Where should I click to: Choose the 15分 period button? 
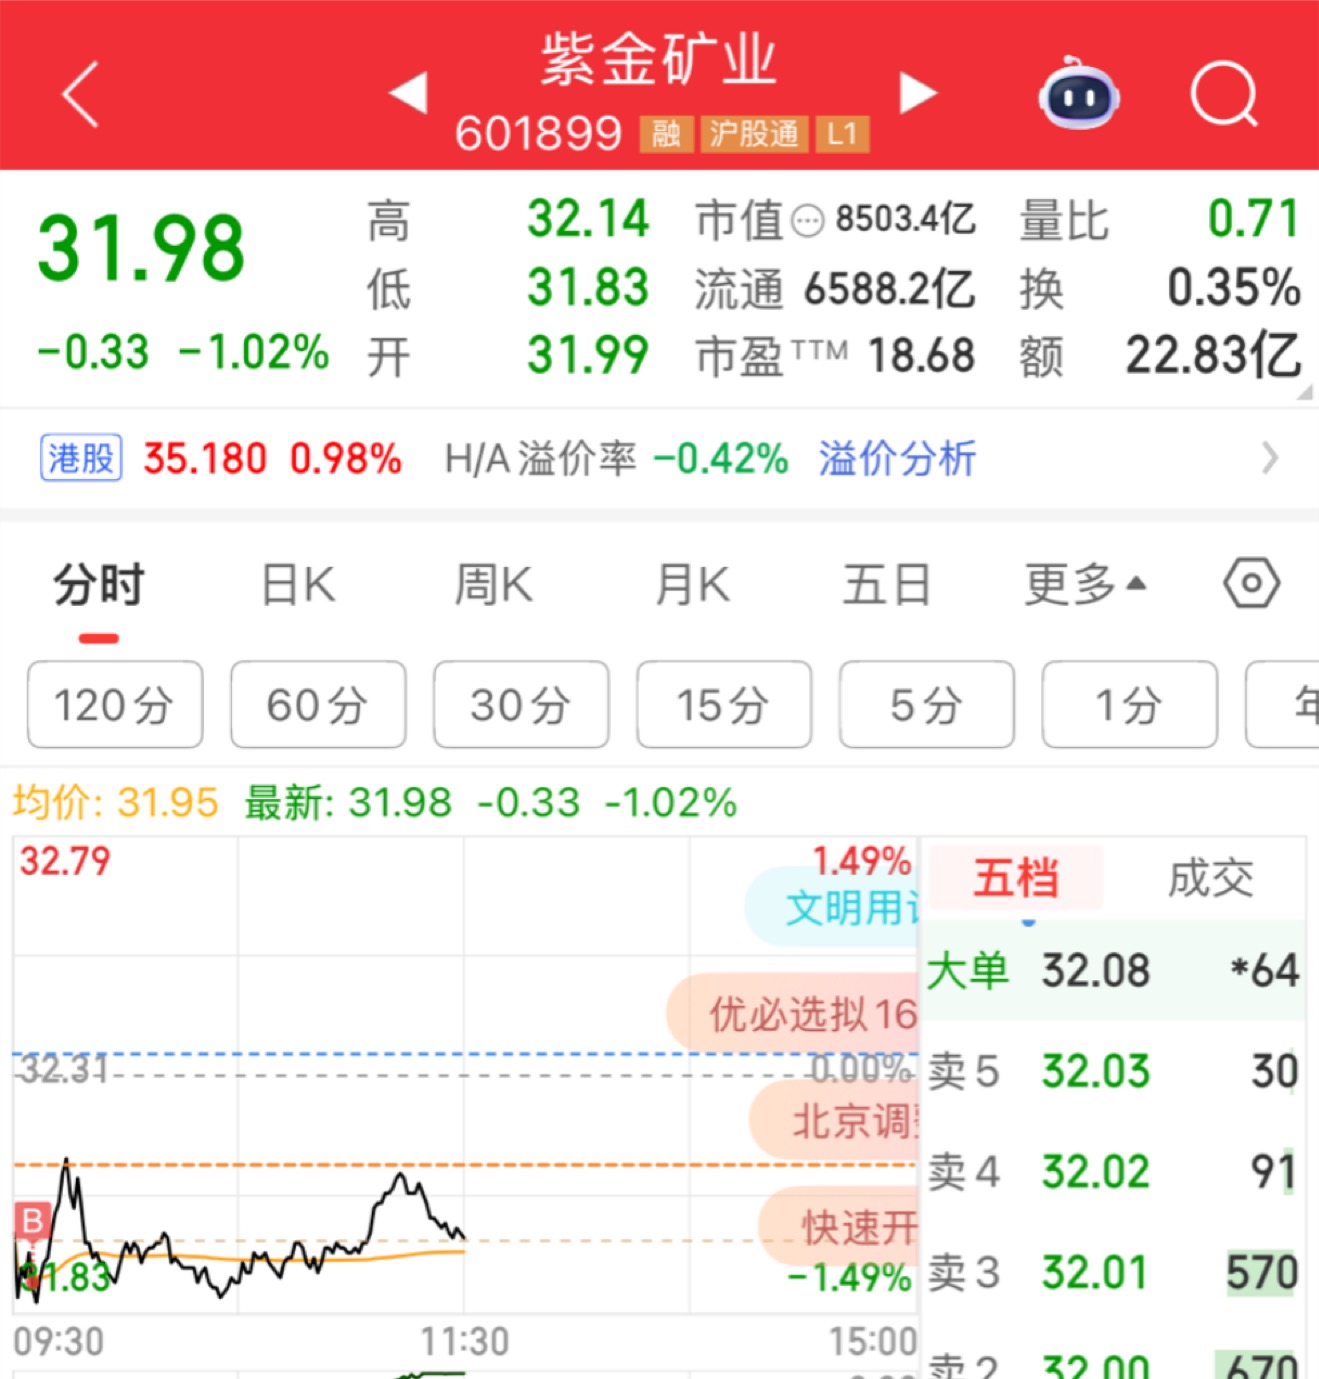[724, 704]
